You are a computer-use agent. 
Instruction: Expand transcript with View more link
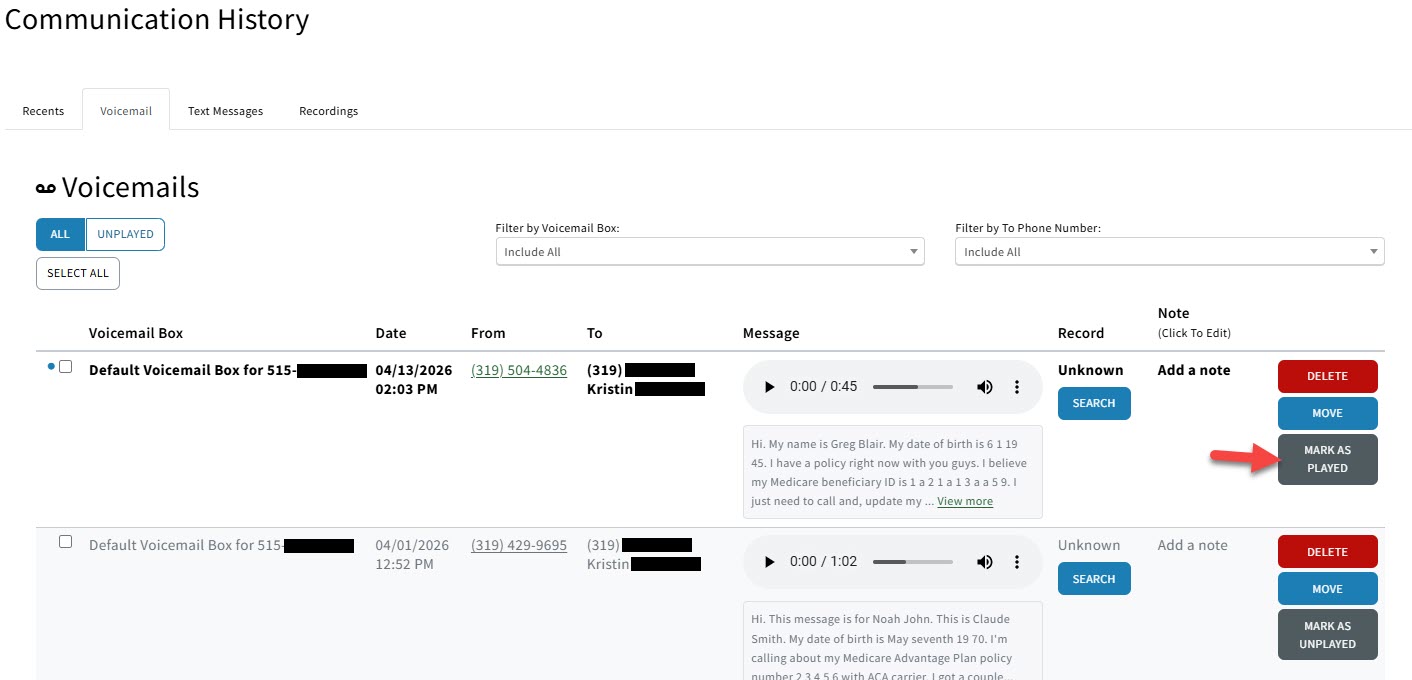pos(965,501)
